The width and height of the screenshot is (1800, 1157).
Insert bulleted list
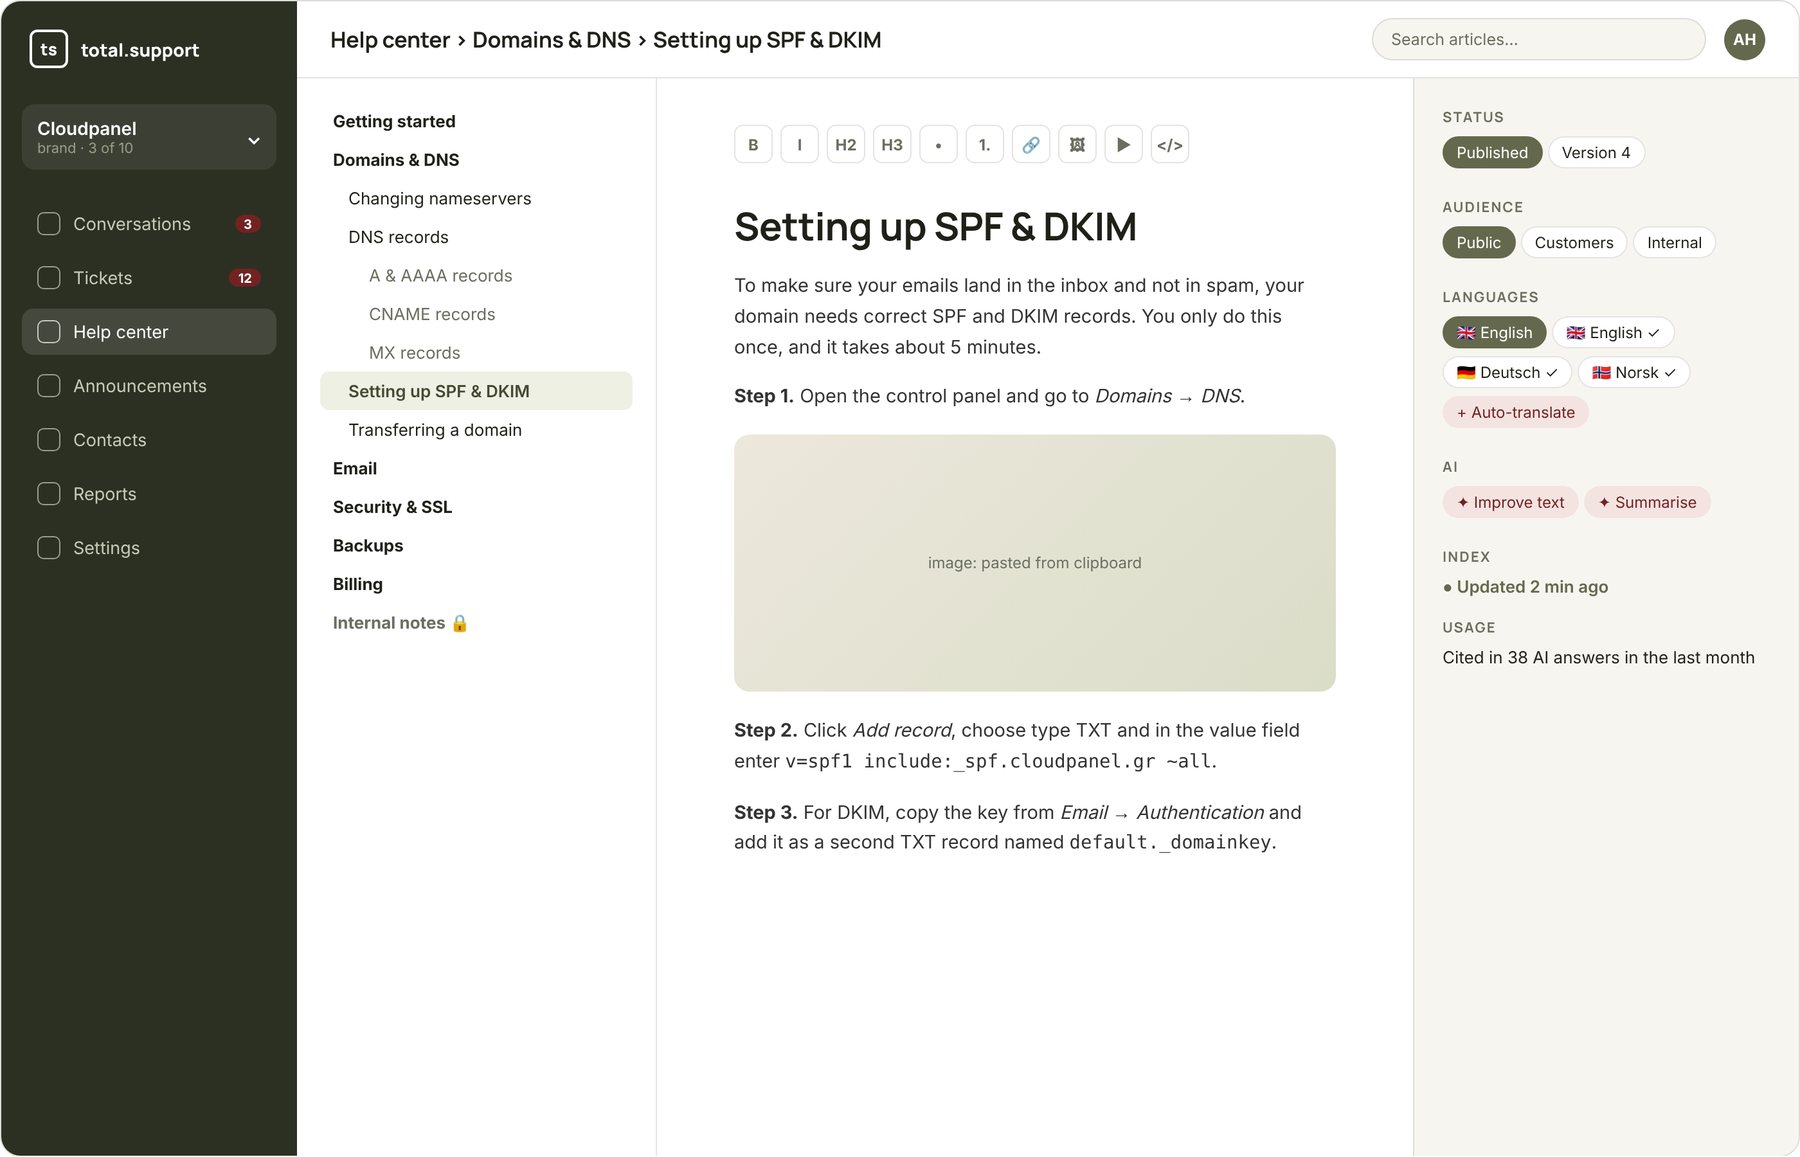pos(938,145)
